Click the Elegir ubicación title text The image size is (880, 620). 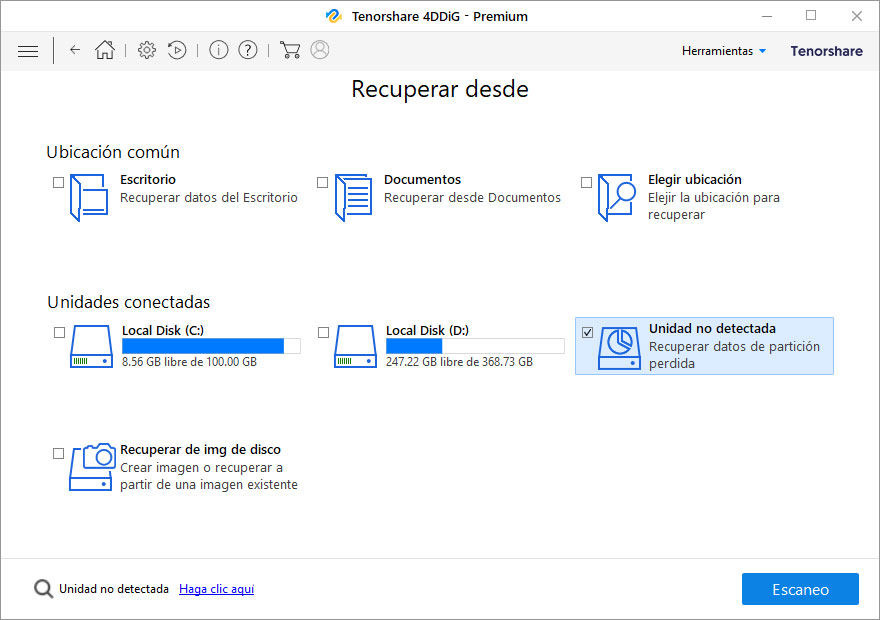[x=694, y=180]
